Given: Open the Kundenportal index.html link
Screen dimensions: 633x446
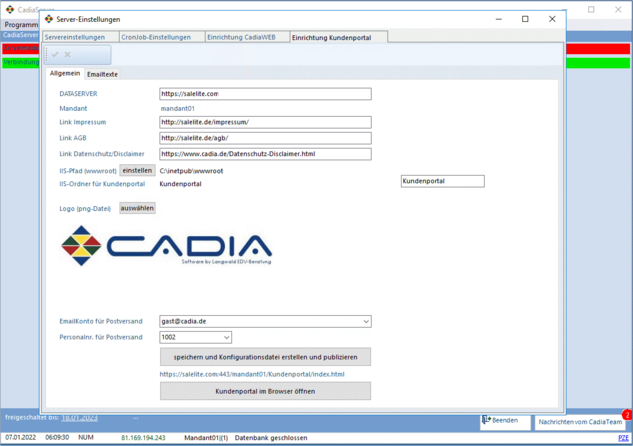Looking at the screenshot, I should (252, 374).
